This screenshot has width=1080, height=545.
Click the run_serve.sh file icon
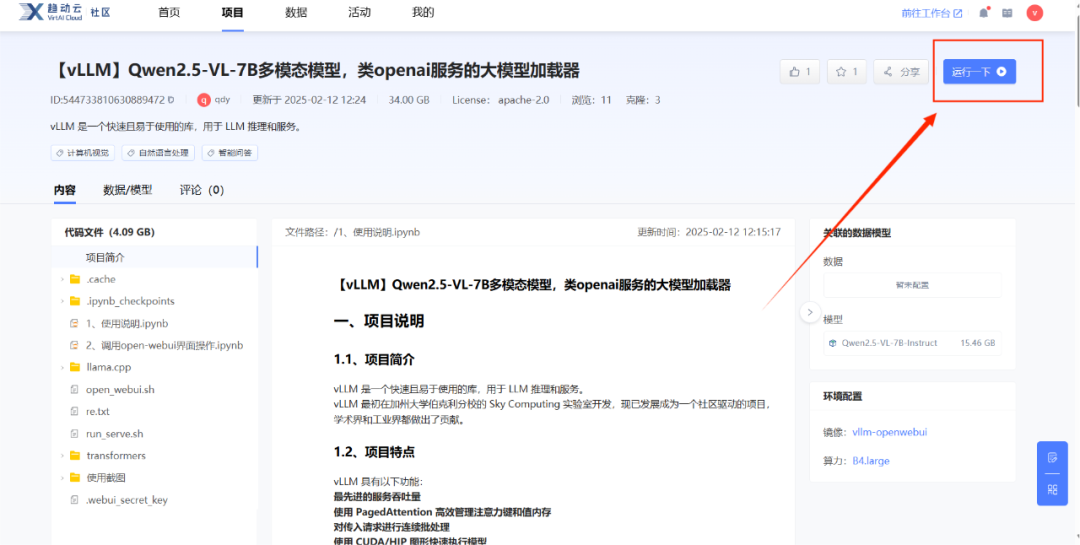click(74, 433)
